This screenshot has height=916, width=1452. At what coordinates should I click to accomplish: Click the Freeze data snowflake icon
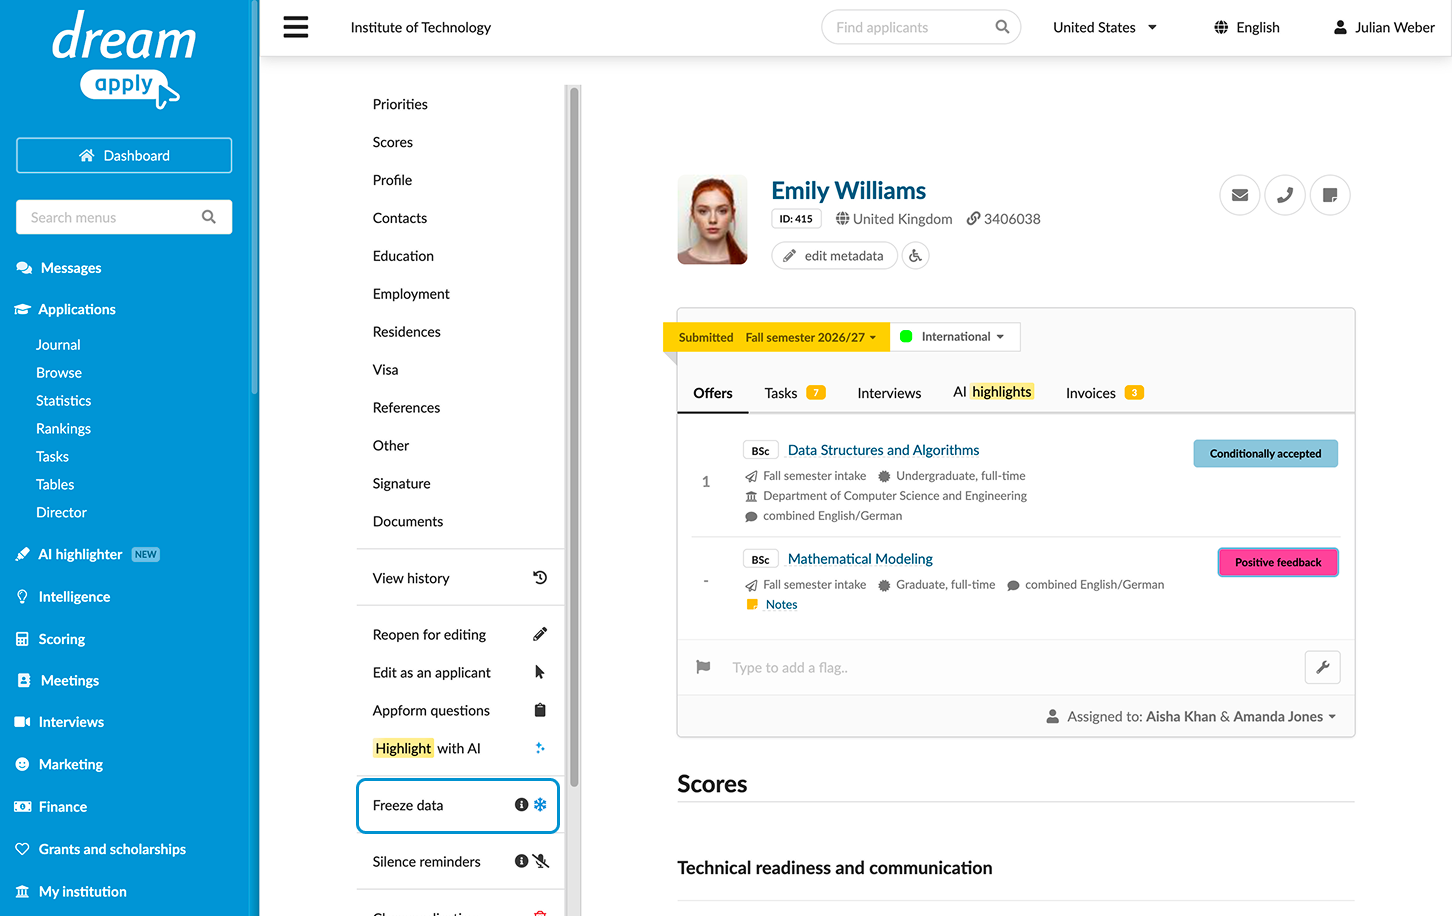tap(540, 805)
